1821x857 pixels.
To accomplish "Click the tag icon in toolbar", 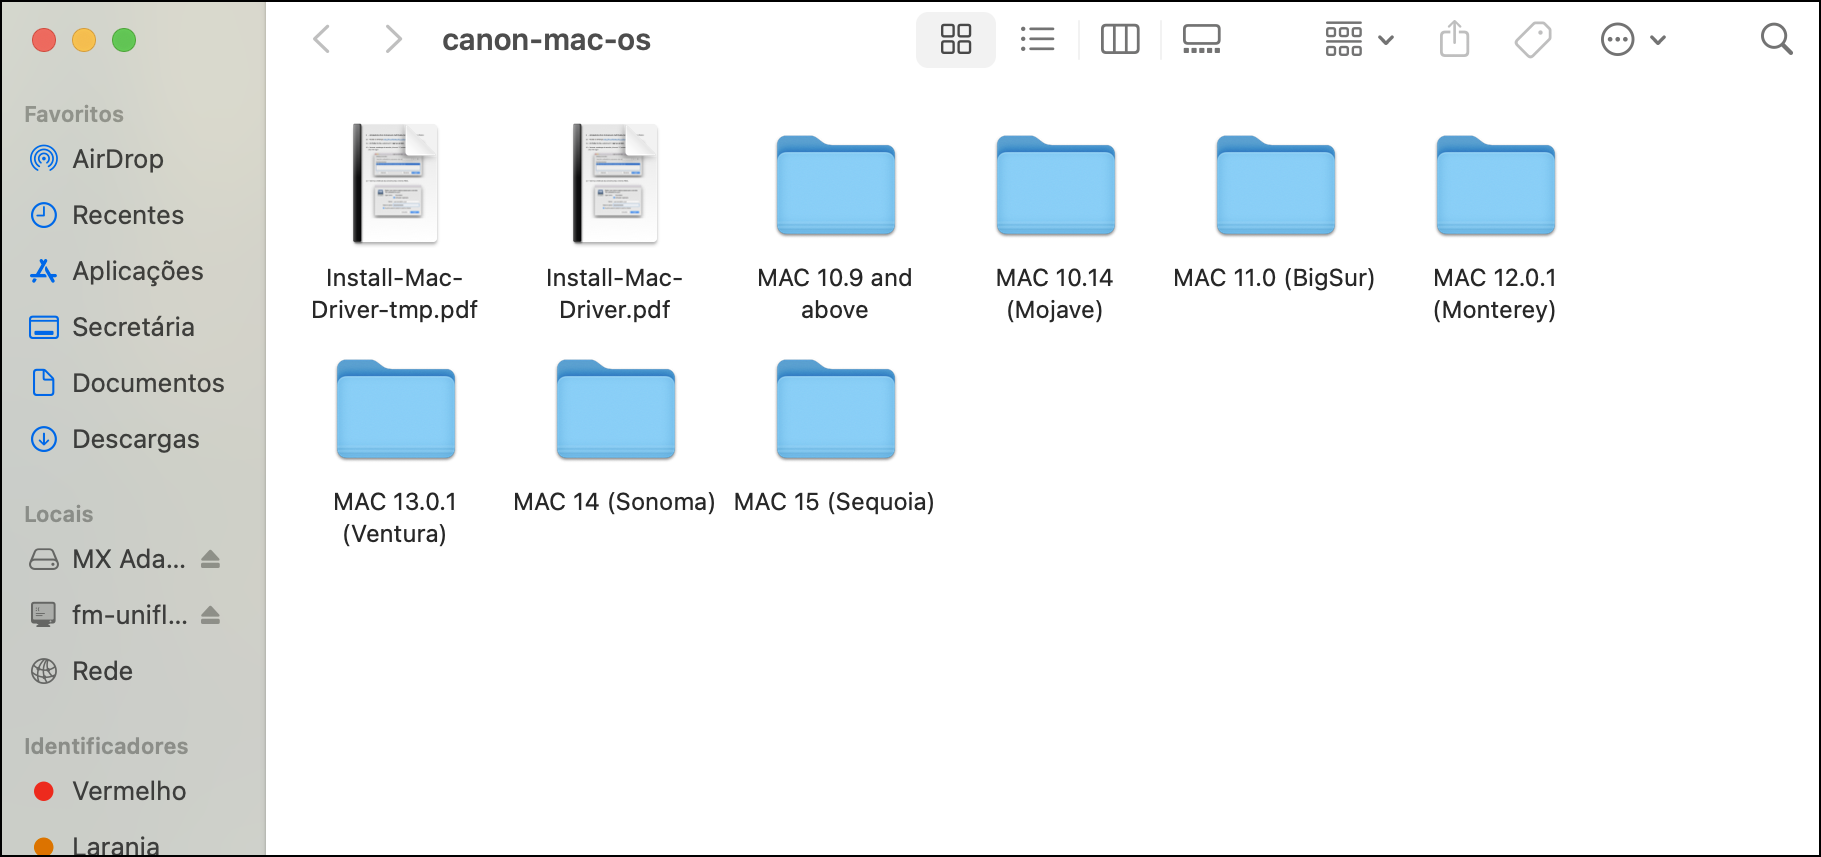I will click(x=1532, y=40).
